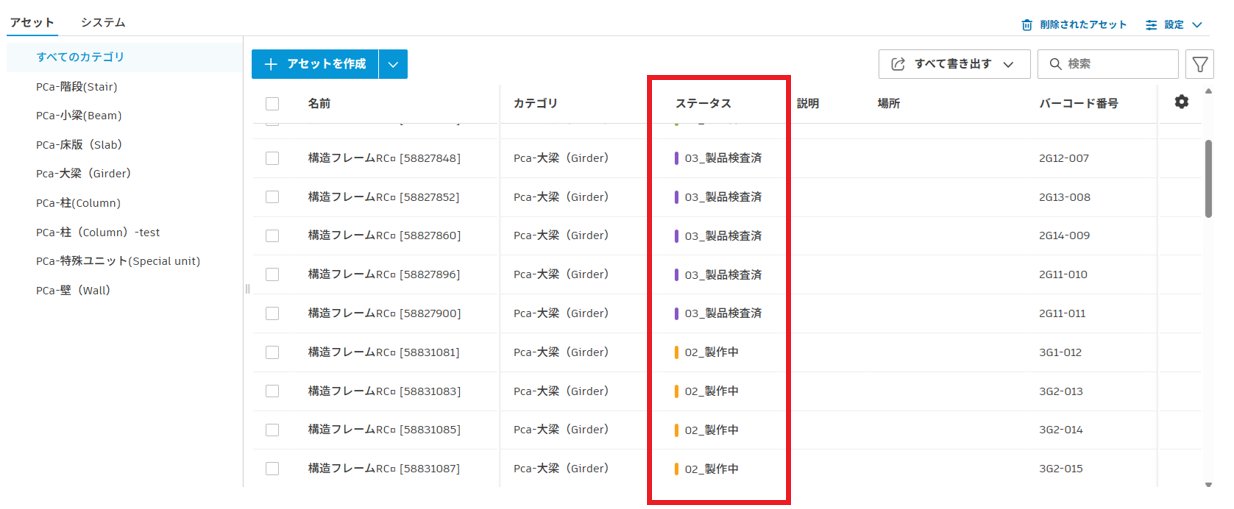The width and height of the screenshot is (1234, 509).
Task: Click barcode cell 2G13-008
Action: pyautogui.click(x=1065, y=197)
